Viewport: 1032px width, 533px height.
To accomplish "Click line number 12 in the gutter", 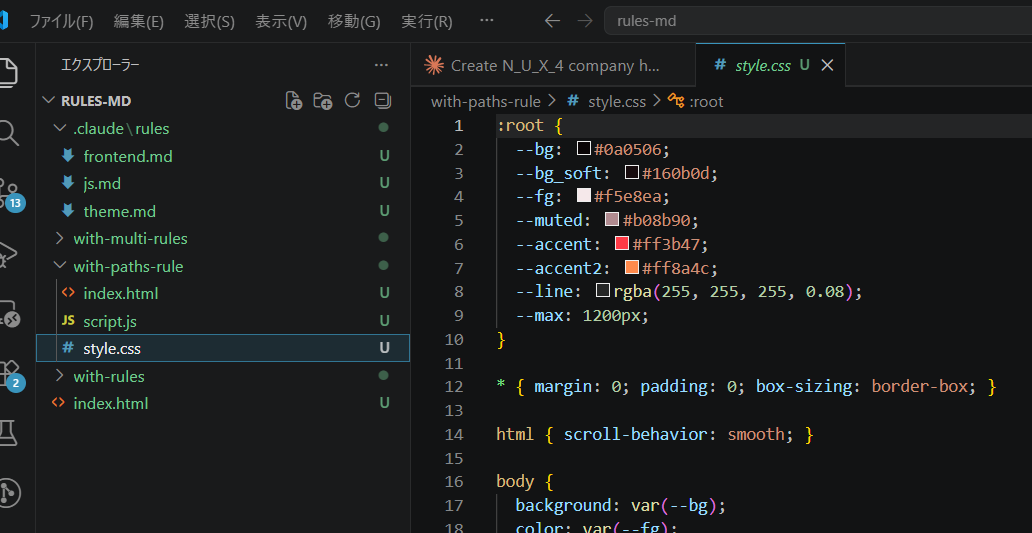I will click(x=454, y=387).
